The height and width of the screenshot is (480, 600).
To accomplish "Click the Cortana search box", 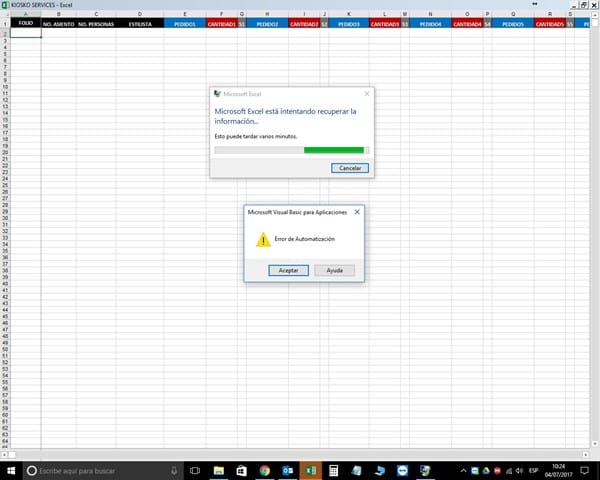I will pos(103,470).
